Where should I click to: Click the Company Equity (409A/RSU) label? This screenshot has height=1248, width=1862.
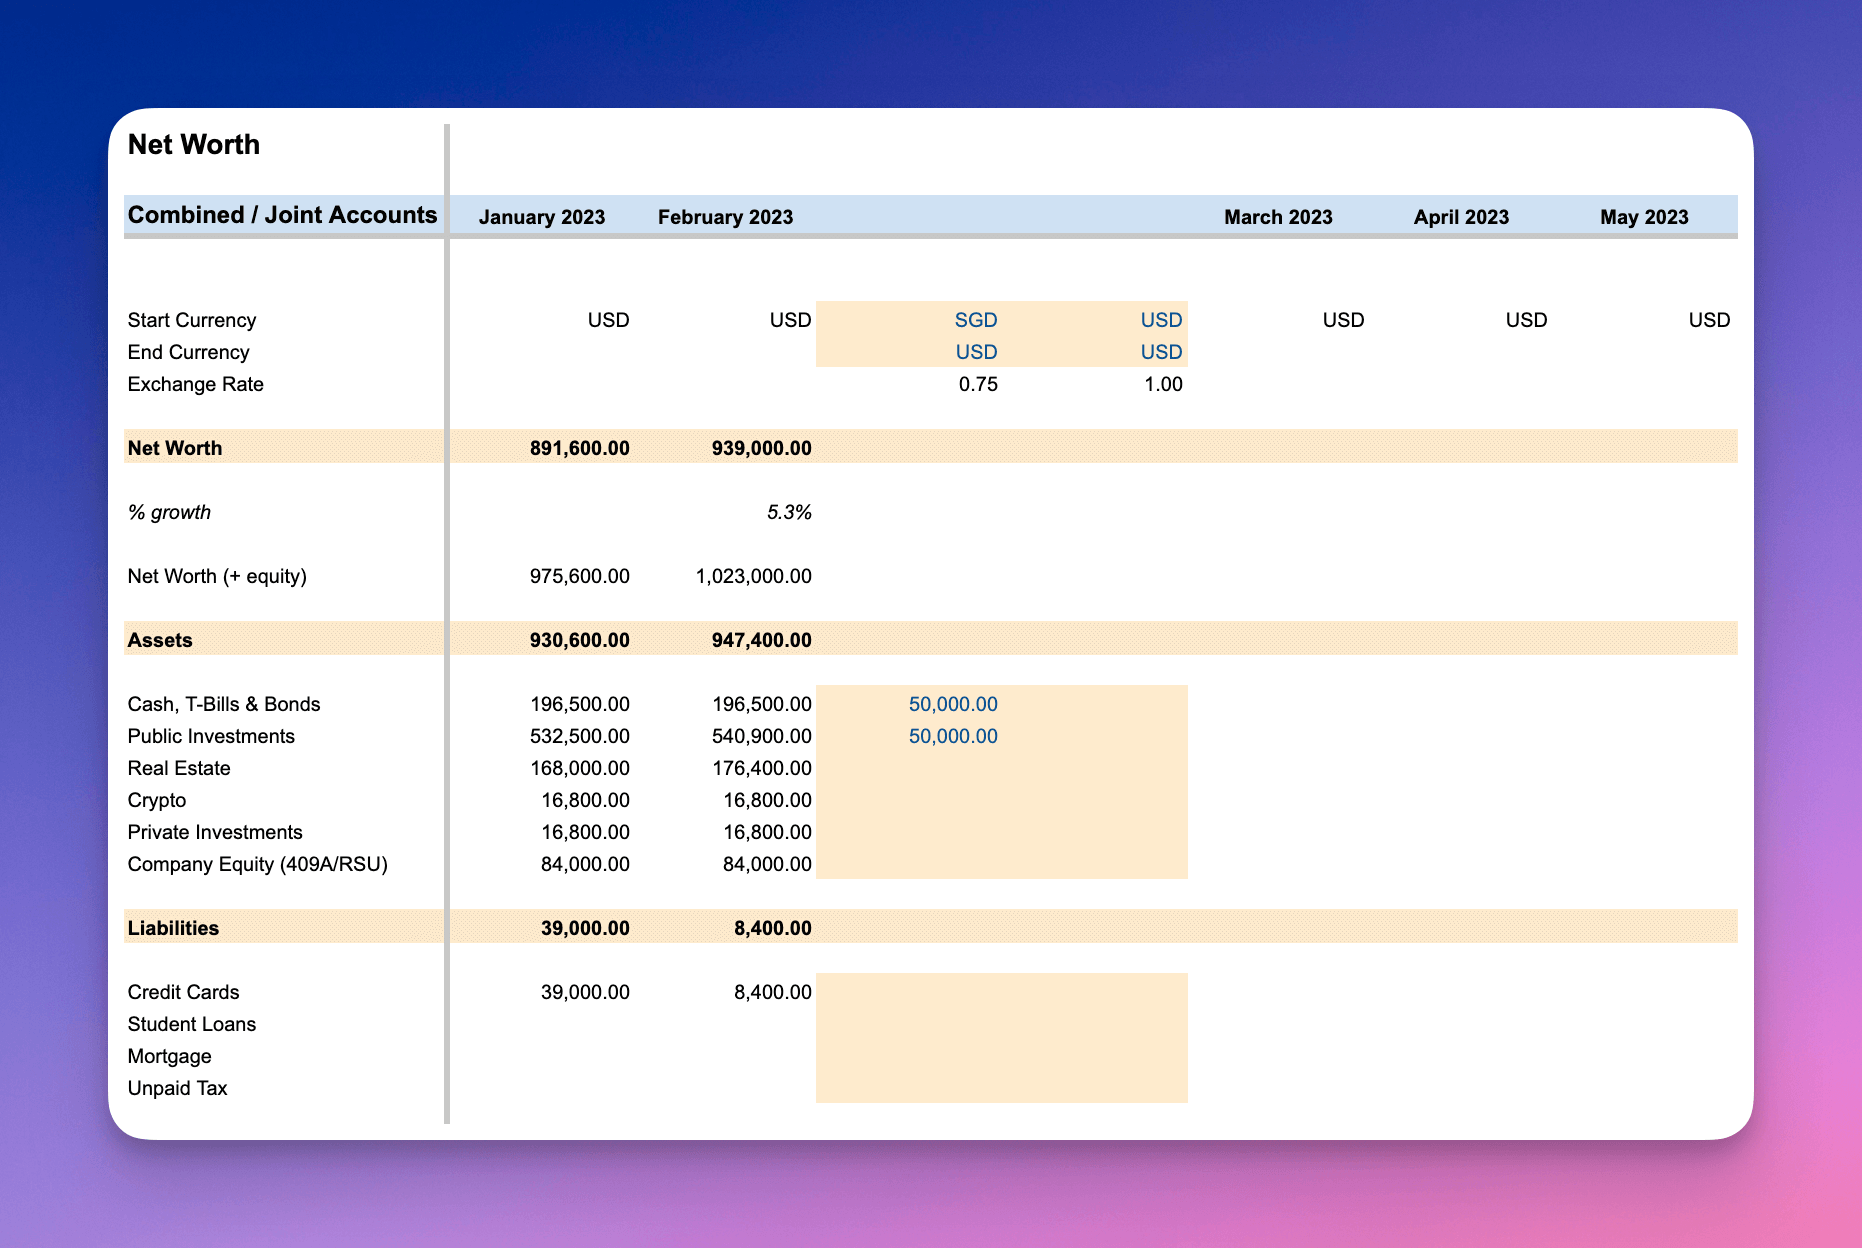[x=257, y=864]
